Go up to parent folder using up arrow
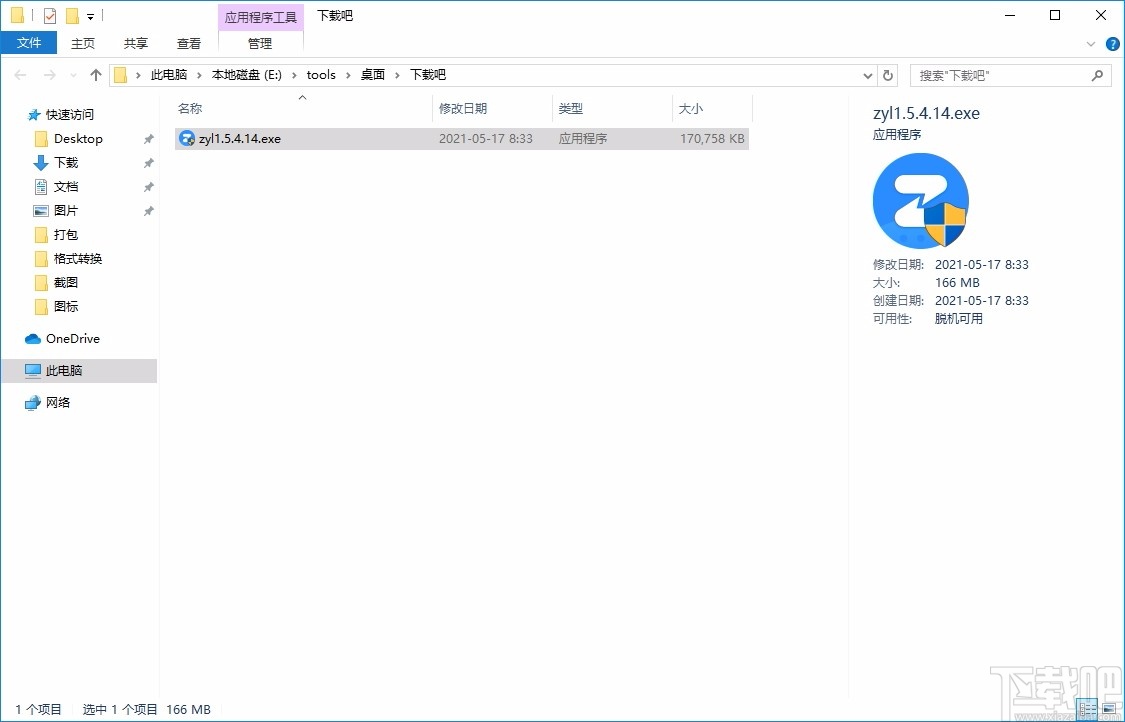1125x722 pixels. [95, 74]
